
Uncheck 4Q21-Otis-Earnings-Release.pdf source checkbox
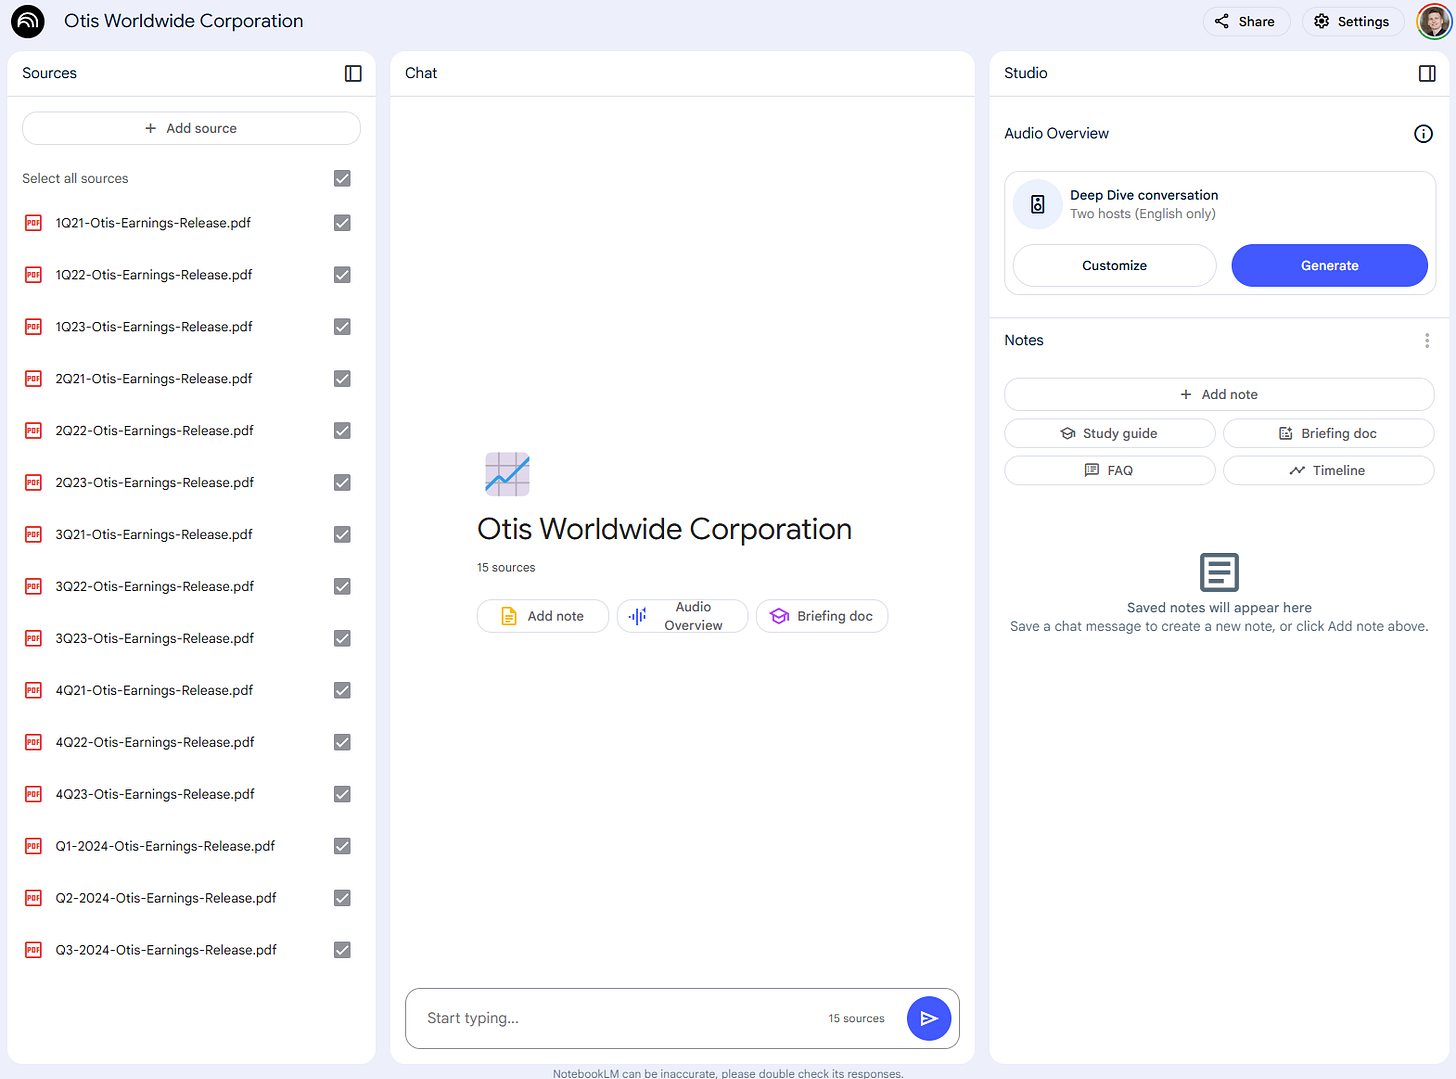(342, 691)
